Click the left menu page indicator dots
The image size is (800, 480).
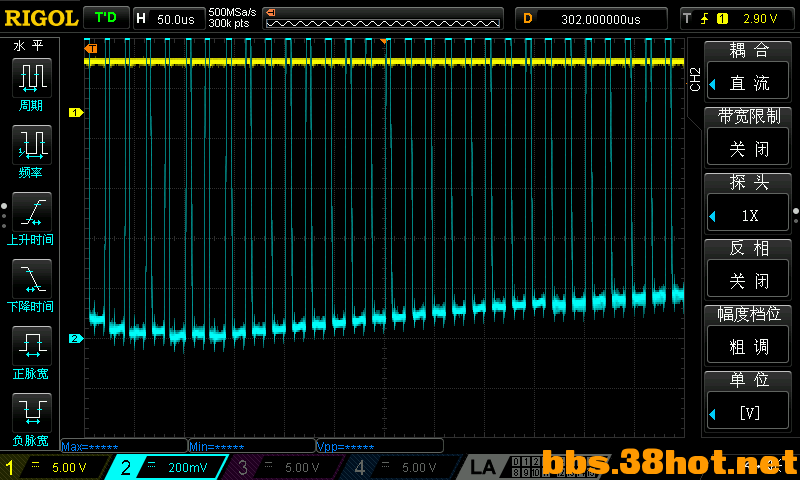pos(4,216)
